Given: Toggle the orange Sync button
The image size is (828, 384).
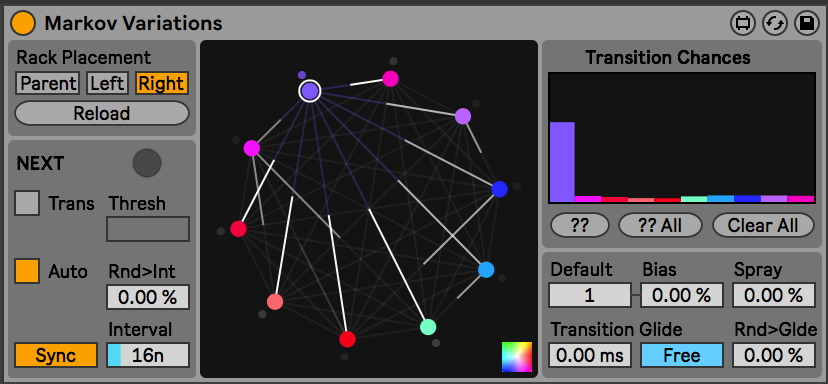Looking at the screenshot, I should pos(56,355).
